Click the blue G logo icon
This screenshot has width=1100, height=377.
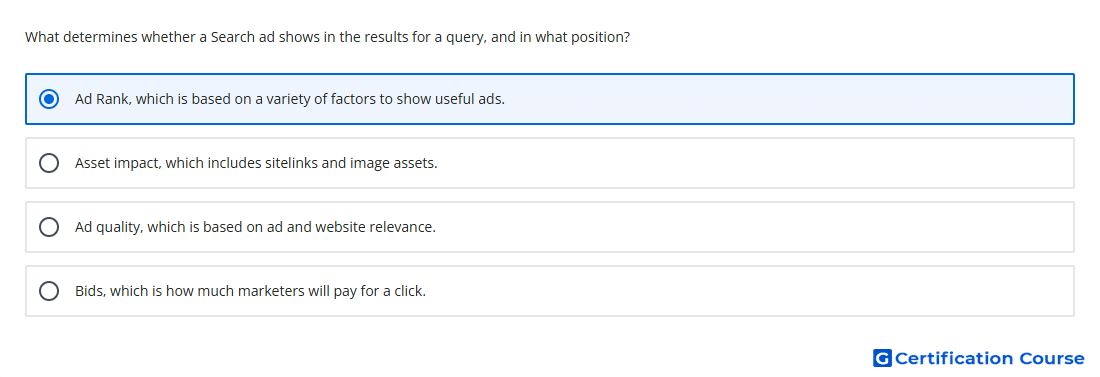click(882, 358)
